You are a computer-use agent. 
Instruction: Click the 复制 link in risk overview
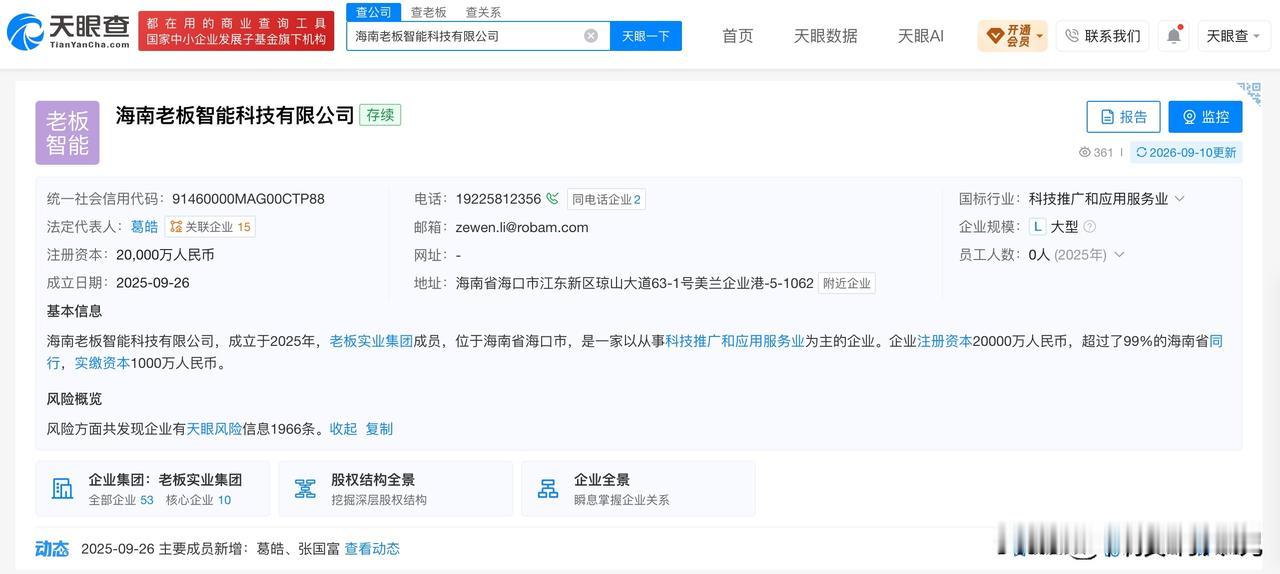(379, 428)
